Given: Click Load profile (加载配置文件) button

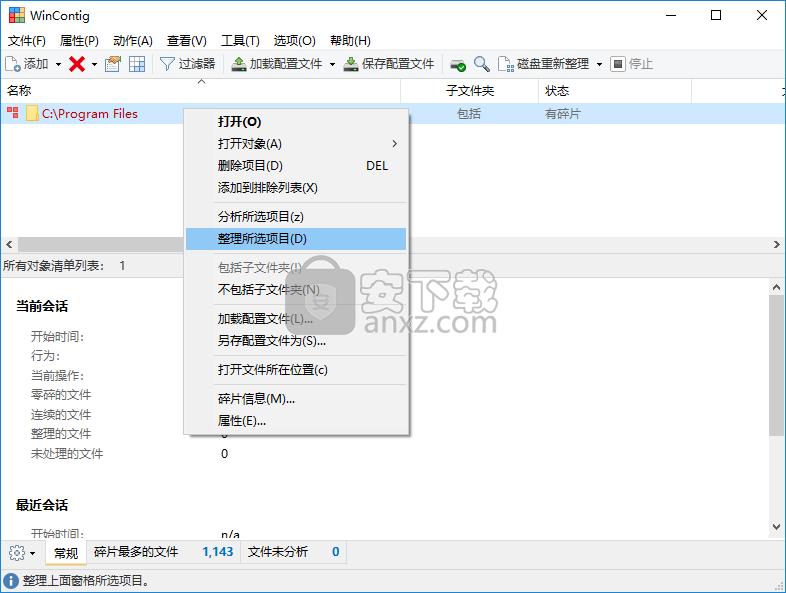Looking at the screenshot, I should point(277,64).
